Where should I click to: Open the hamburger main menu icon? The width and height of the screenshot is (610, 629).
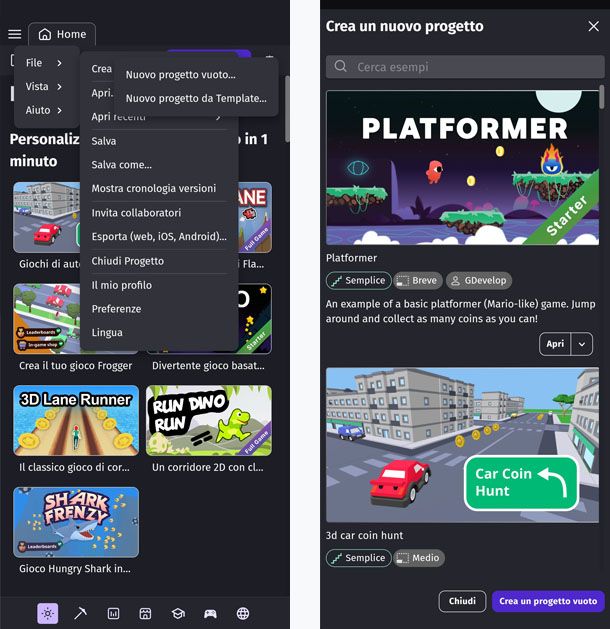click(15, 34)
